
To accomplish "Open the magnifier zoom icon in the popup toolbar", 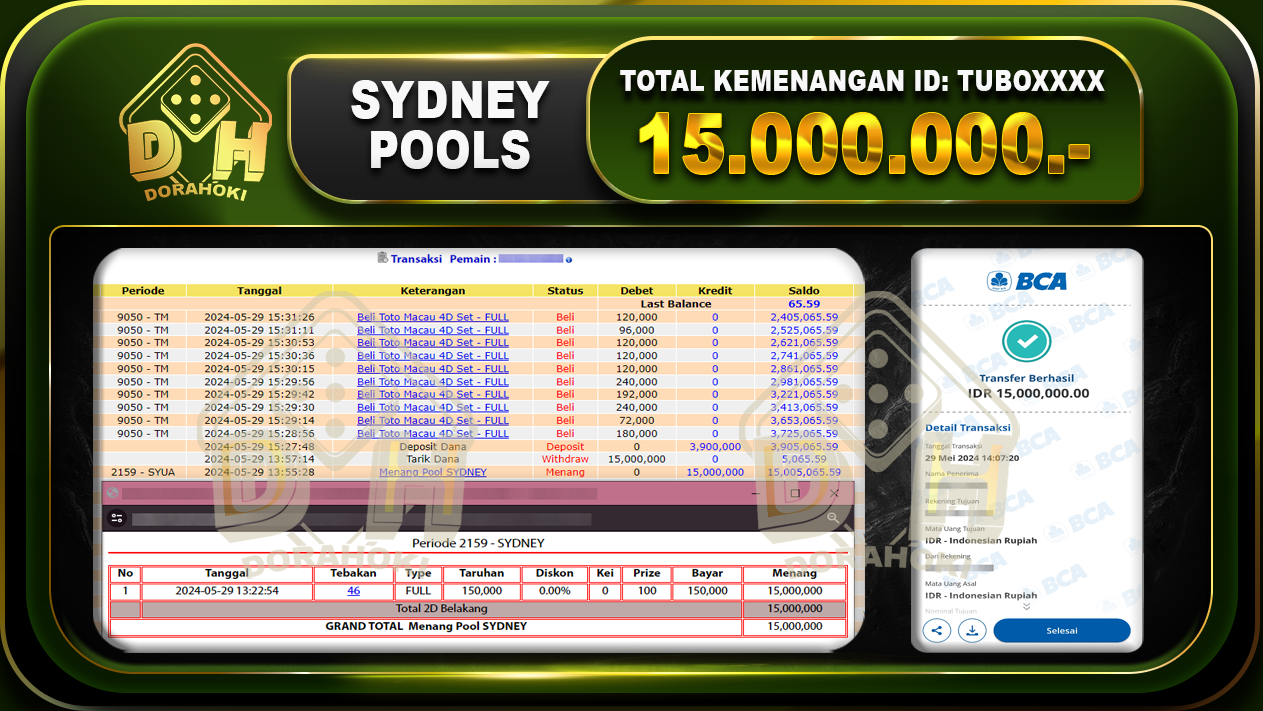I will click(833, 518).
